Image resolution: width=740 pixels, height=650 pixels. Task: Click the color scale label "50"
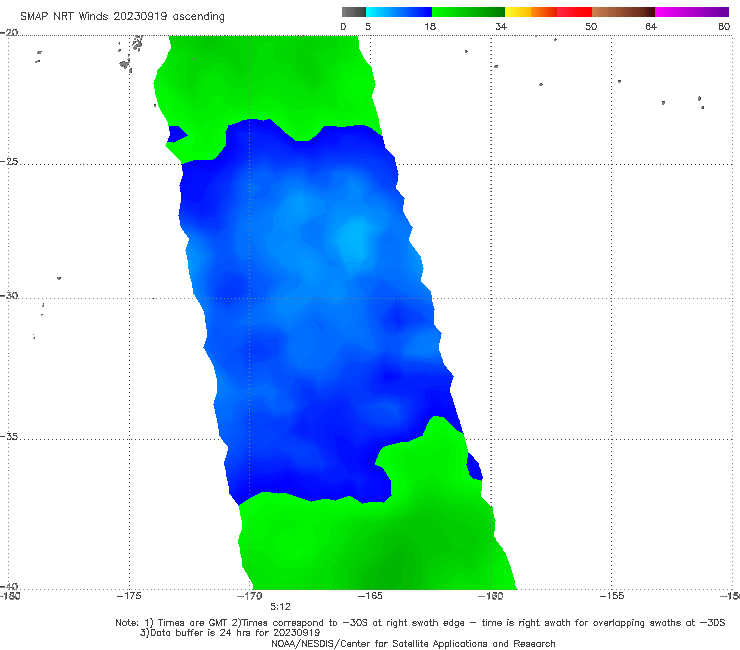[591, 27]
